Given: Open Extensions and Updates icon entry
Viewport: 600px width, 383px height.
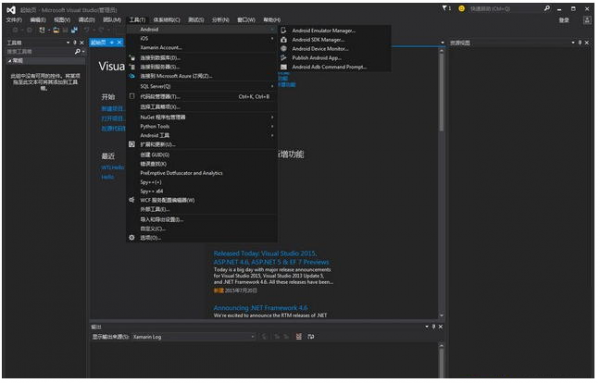Looking at the screenshot, I should pos(132,145).
